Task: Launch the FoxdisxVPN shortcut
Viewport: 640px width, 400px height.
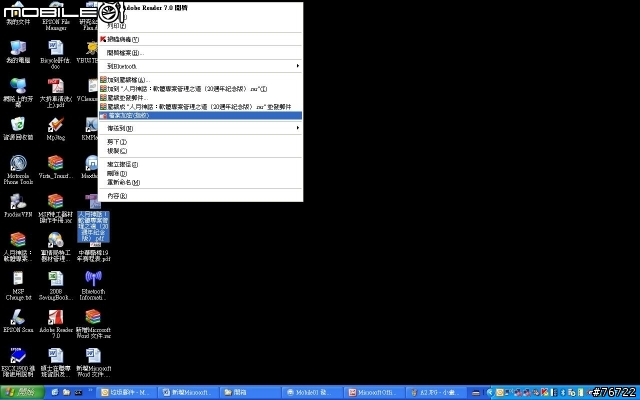Action: (x=18, y=206)
